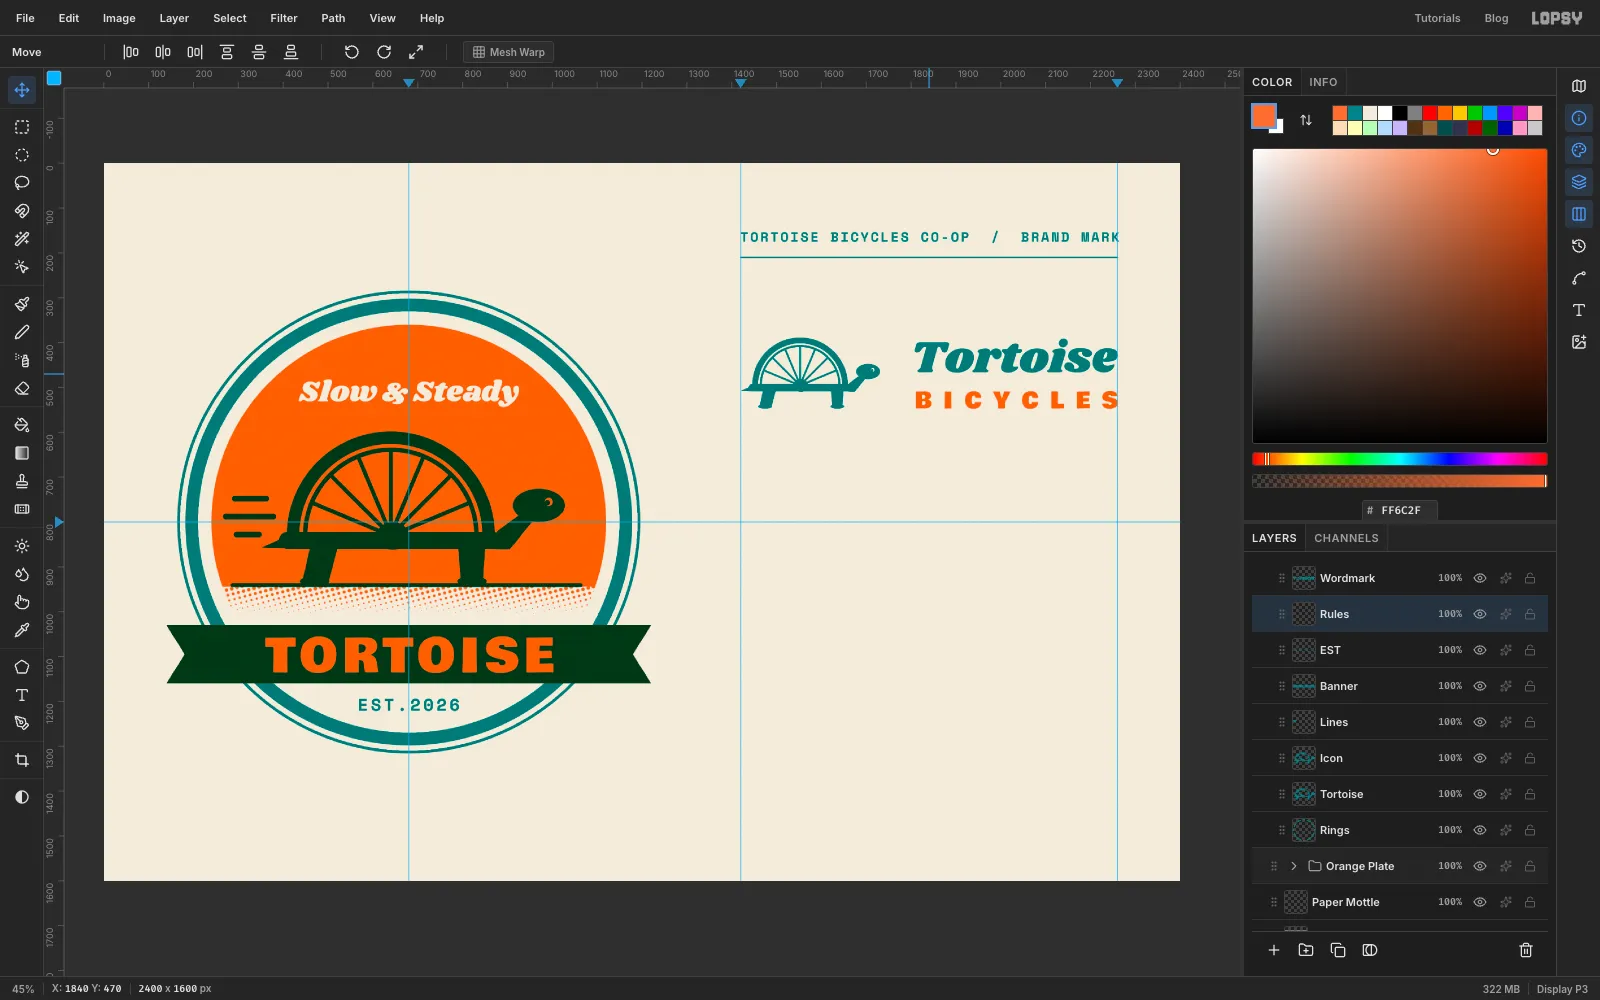Hide the Banner layer
The width and height of the screenshot is (1600, 1000).
(x=1480, y=686)
